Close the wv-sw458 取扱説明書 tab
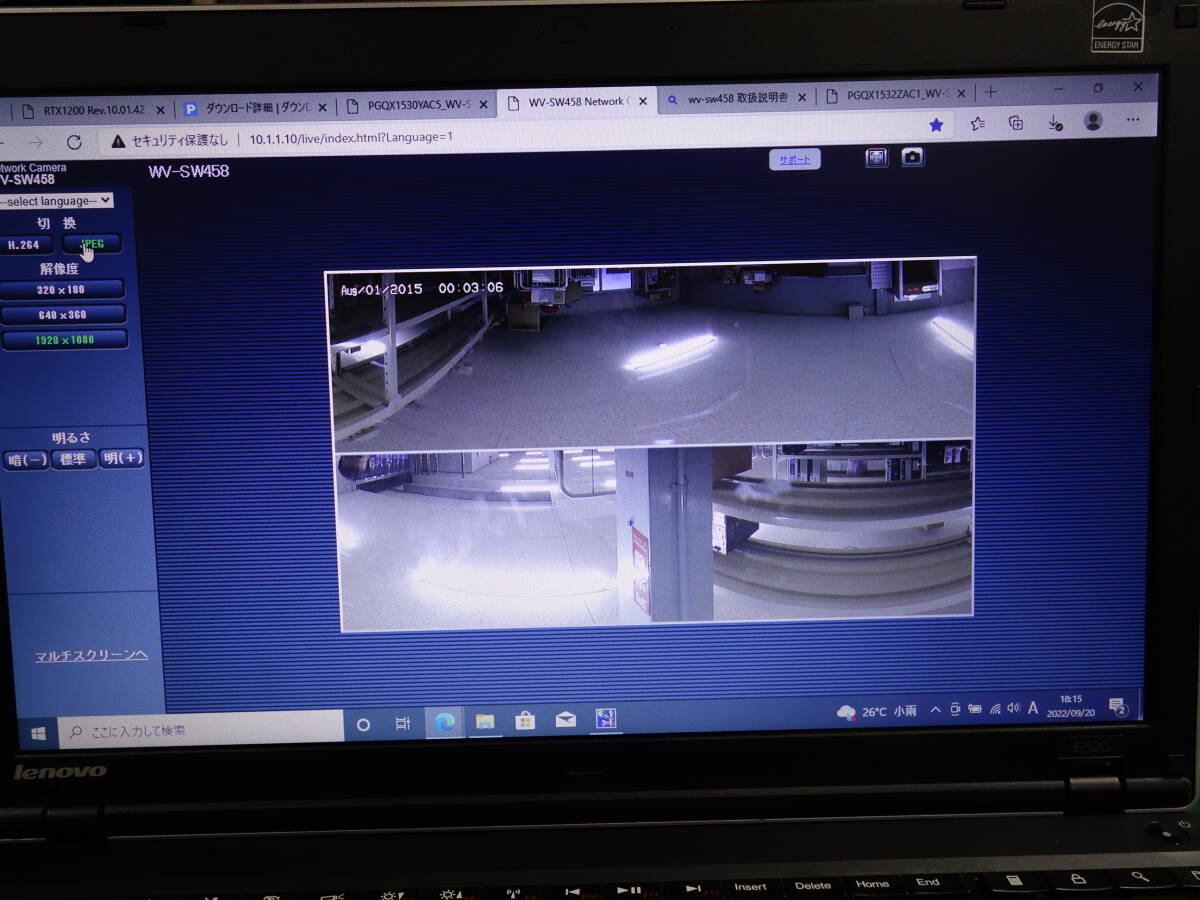The width and height of the screenshot is (1200, 900). pos(802,97)
